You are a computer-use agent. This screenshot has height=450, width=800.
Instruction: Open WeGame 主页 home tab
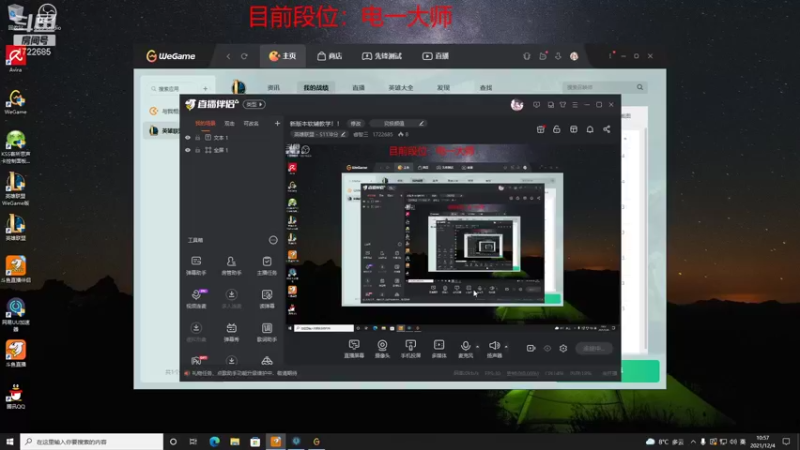coord(283,56)
